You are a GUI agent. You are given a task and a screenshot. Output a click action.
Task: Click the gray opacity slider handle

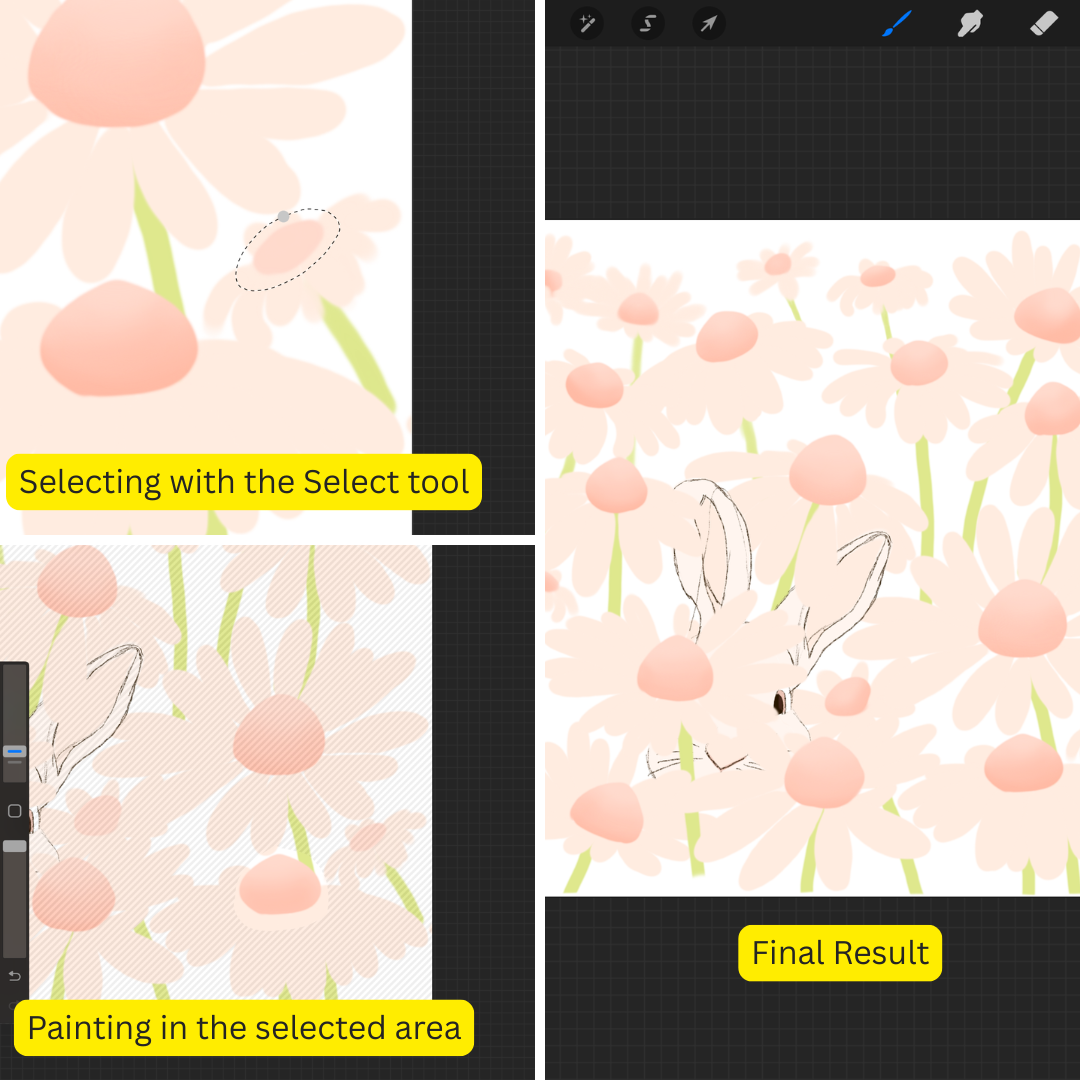click(14, 846)
